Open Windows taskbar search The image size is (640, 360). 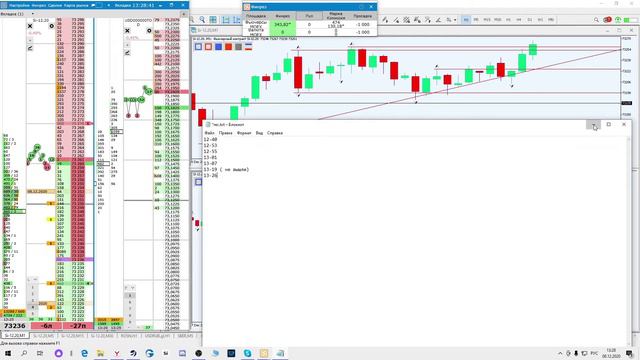[x=24, y=353]
